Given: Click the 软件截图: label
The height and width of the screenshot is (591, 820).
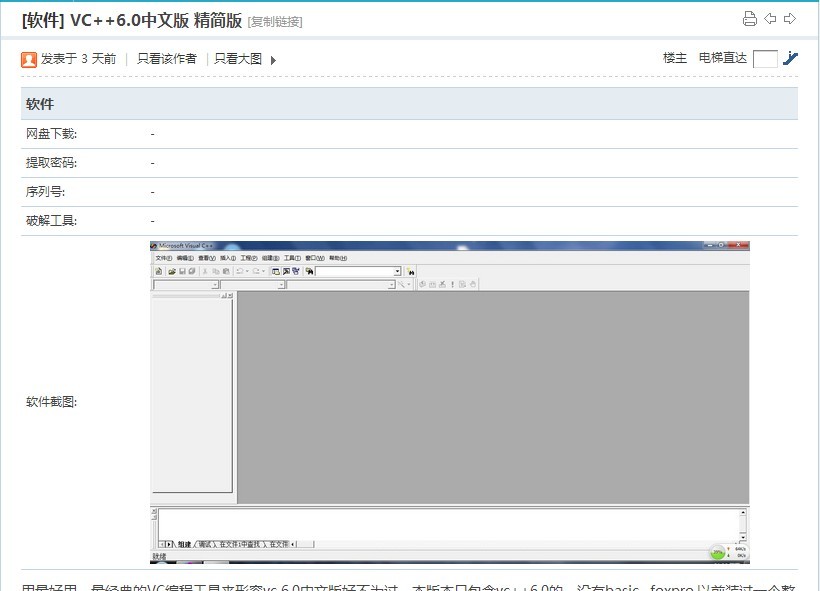Looking at the screenshot, I should [51, 402].
